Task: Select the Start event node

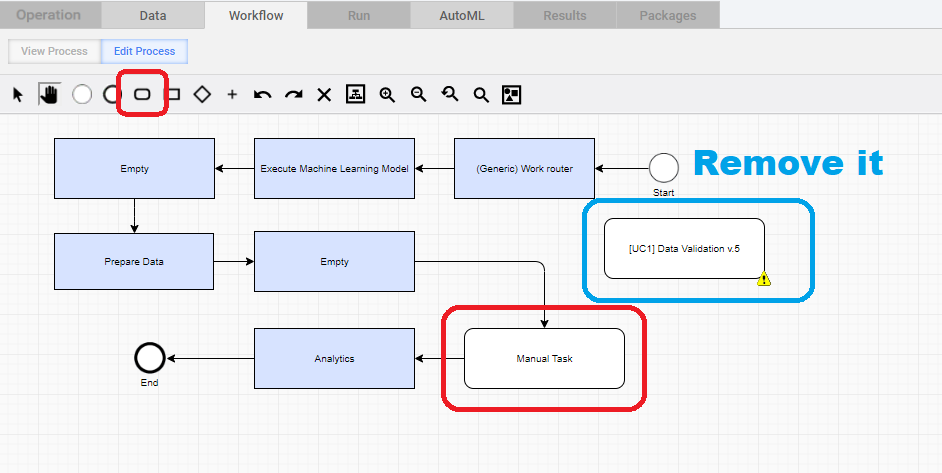Action: pyautogui.click(x=664, y=168)
